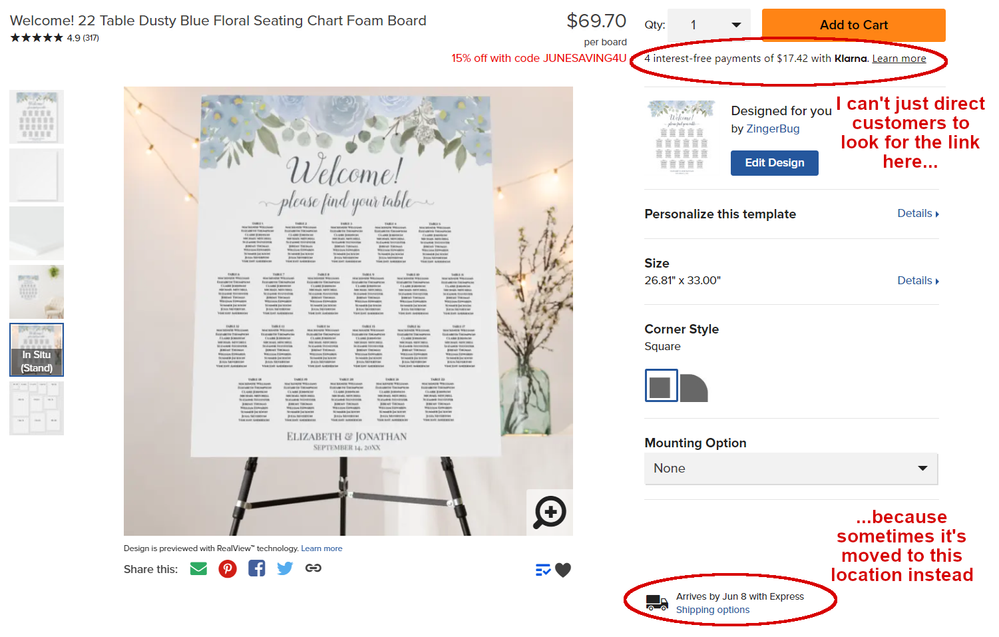Share this board on Facebook

point(257,569)
